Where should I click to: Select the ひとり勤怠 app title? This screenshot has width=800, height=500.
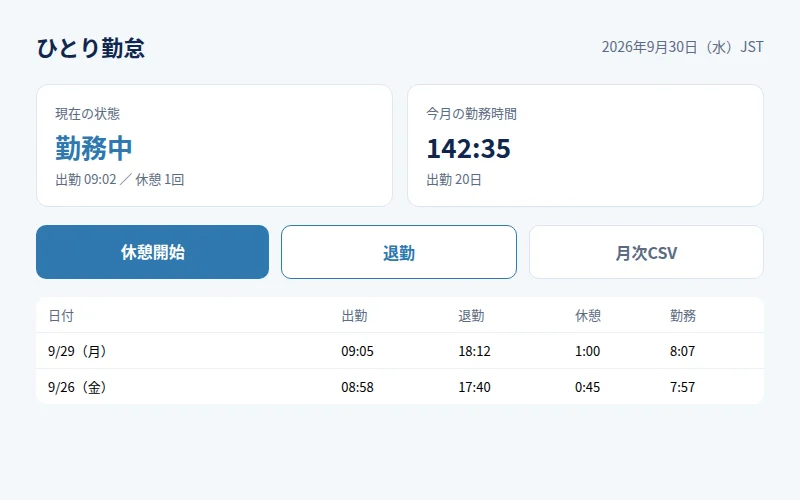click(x=91, y=48)
